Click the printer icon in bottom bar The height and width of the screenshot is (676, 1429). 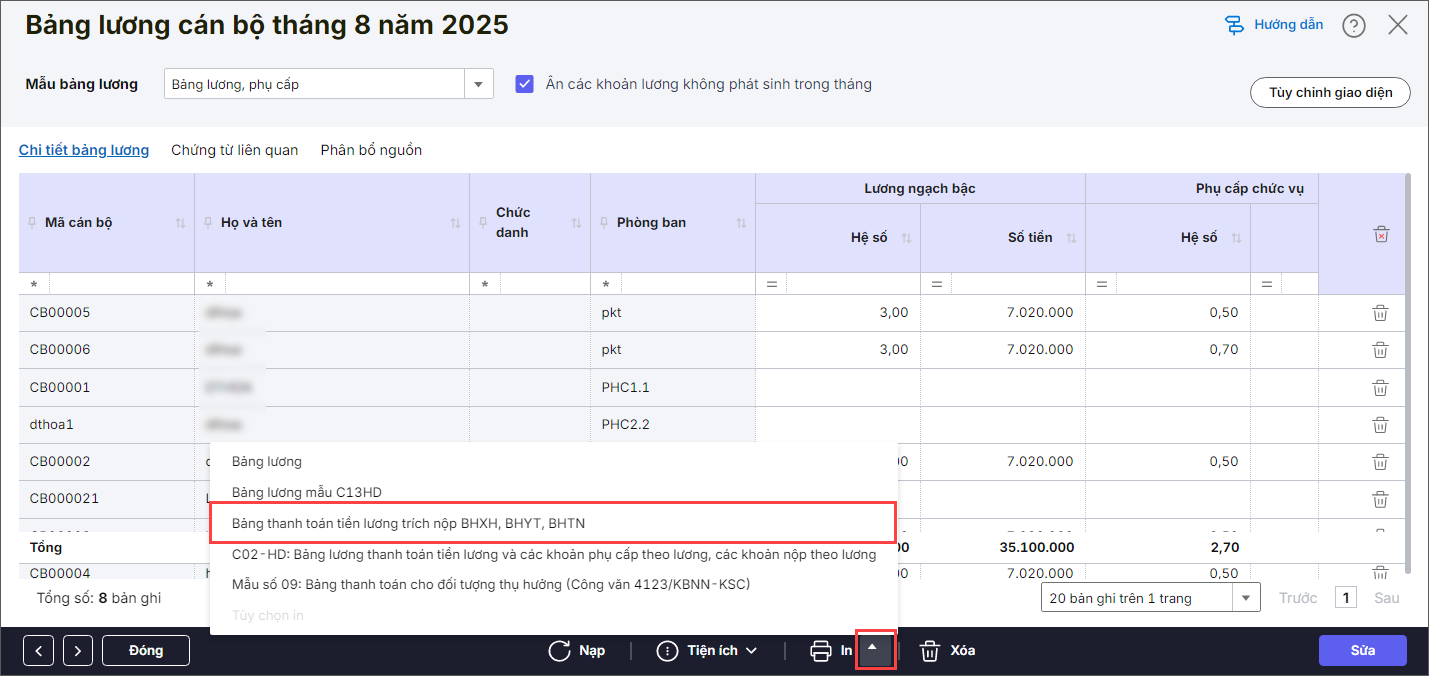[x=821, y=651]
